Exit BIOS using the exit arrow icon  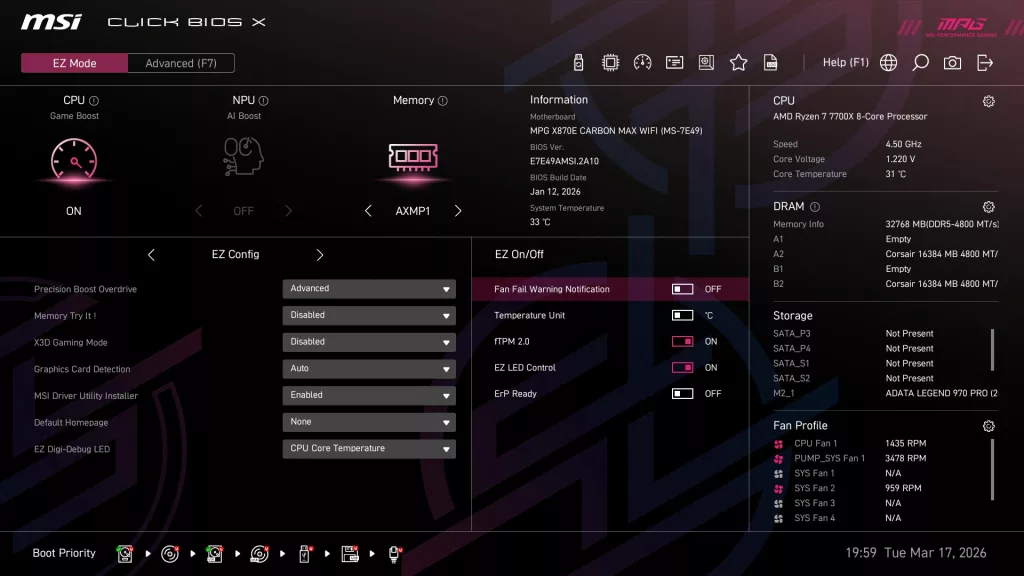pyautogui.click(x=984, y=61)
